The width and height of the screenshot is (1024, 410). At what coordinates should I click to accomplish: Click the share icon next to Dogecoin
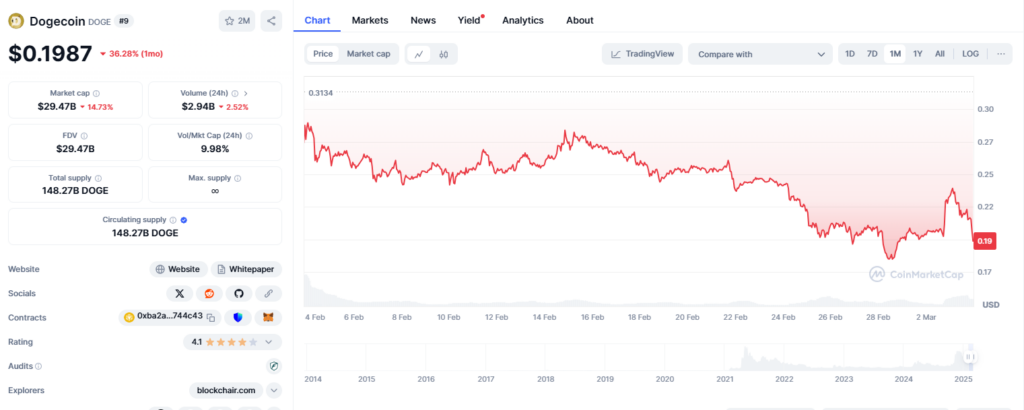(272, 20)
